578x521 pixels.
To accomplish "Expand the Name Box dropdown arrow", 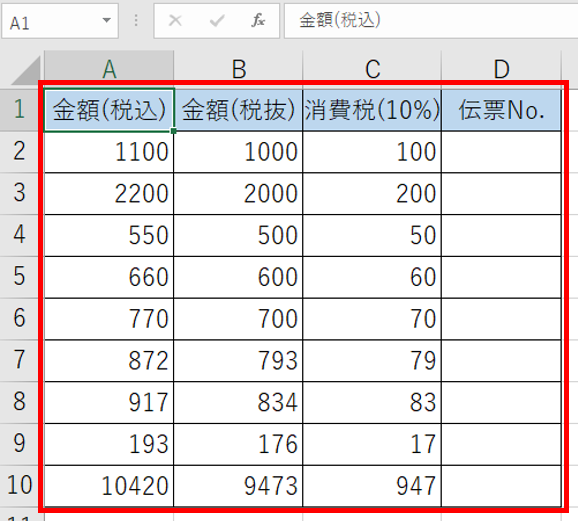I will point(107,21).
